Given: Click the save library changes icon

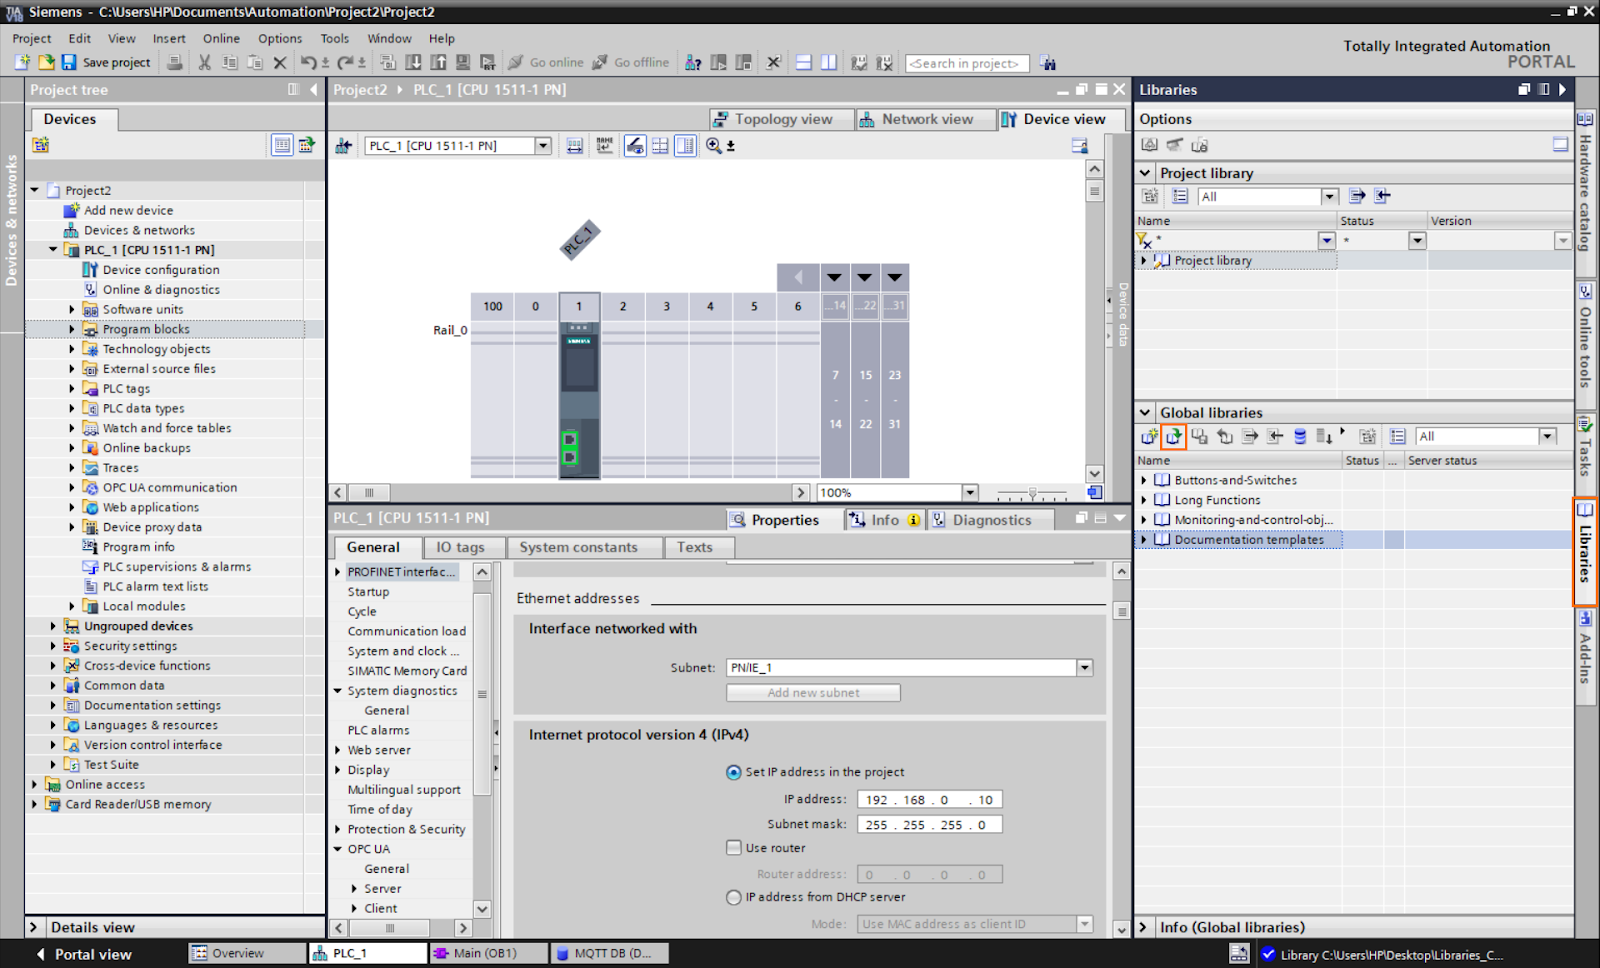Looking at the screenshot, I should [x=1199, y=436].
